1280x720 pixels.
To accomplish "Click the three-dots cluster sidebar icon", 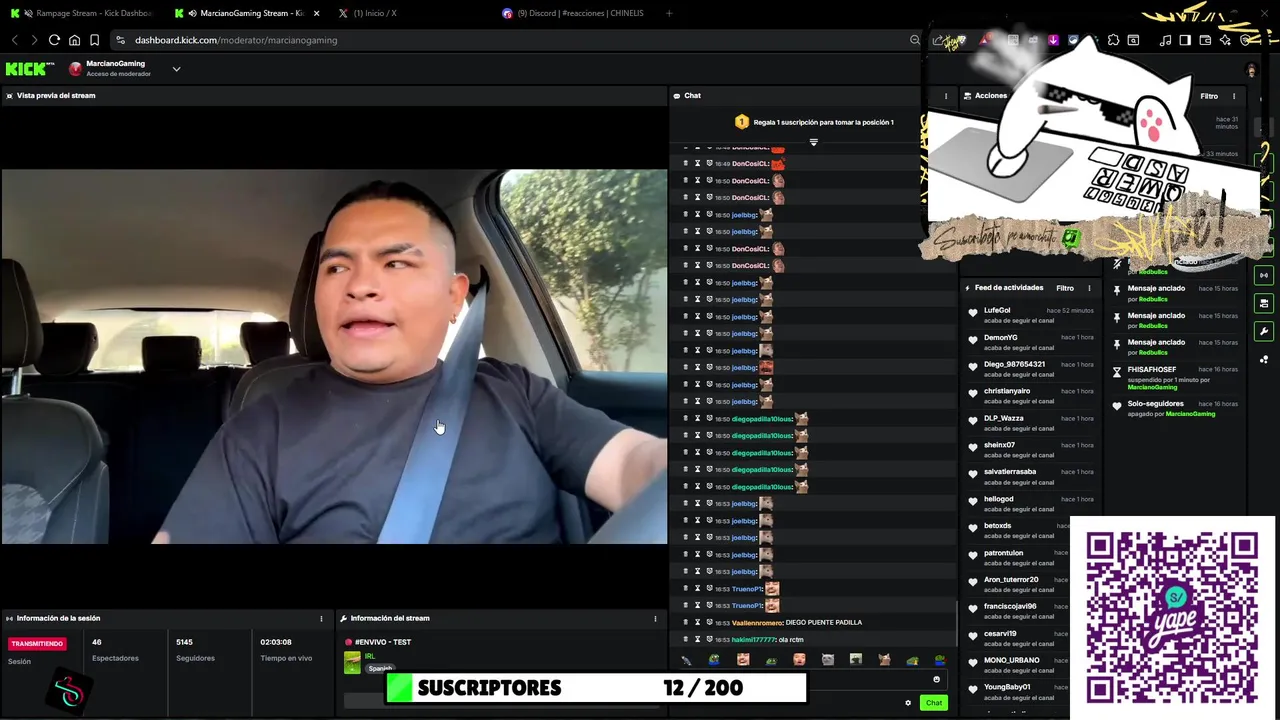I will click(1264, 359).
